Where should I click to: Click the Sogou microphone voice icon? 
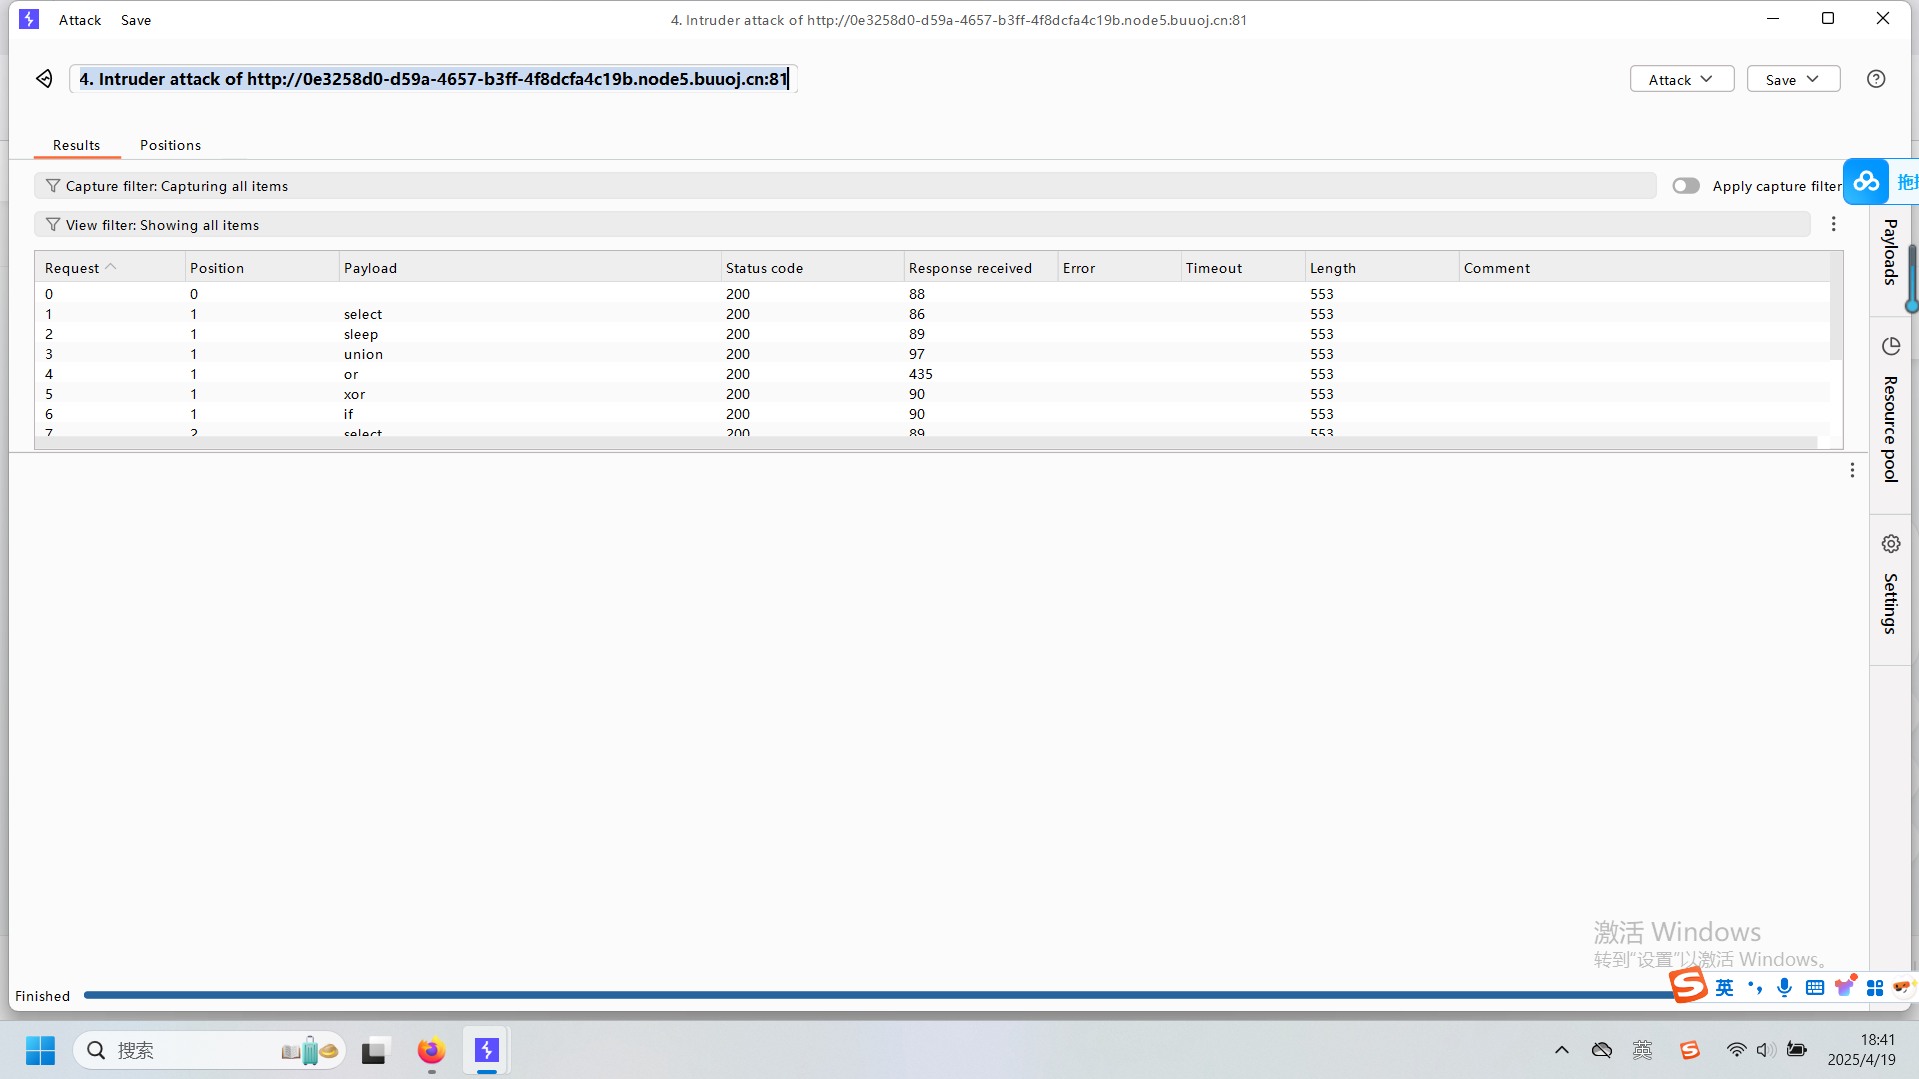[1784, 988]
